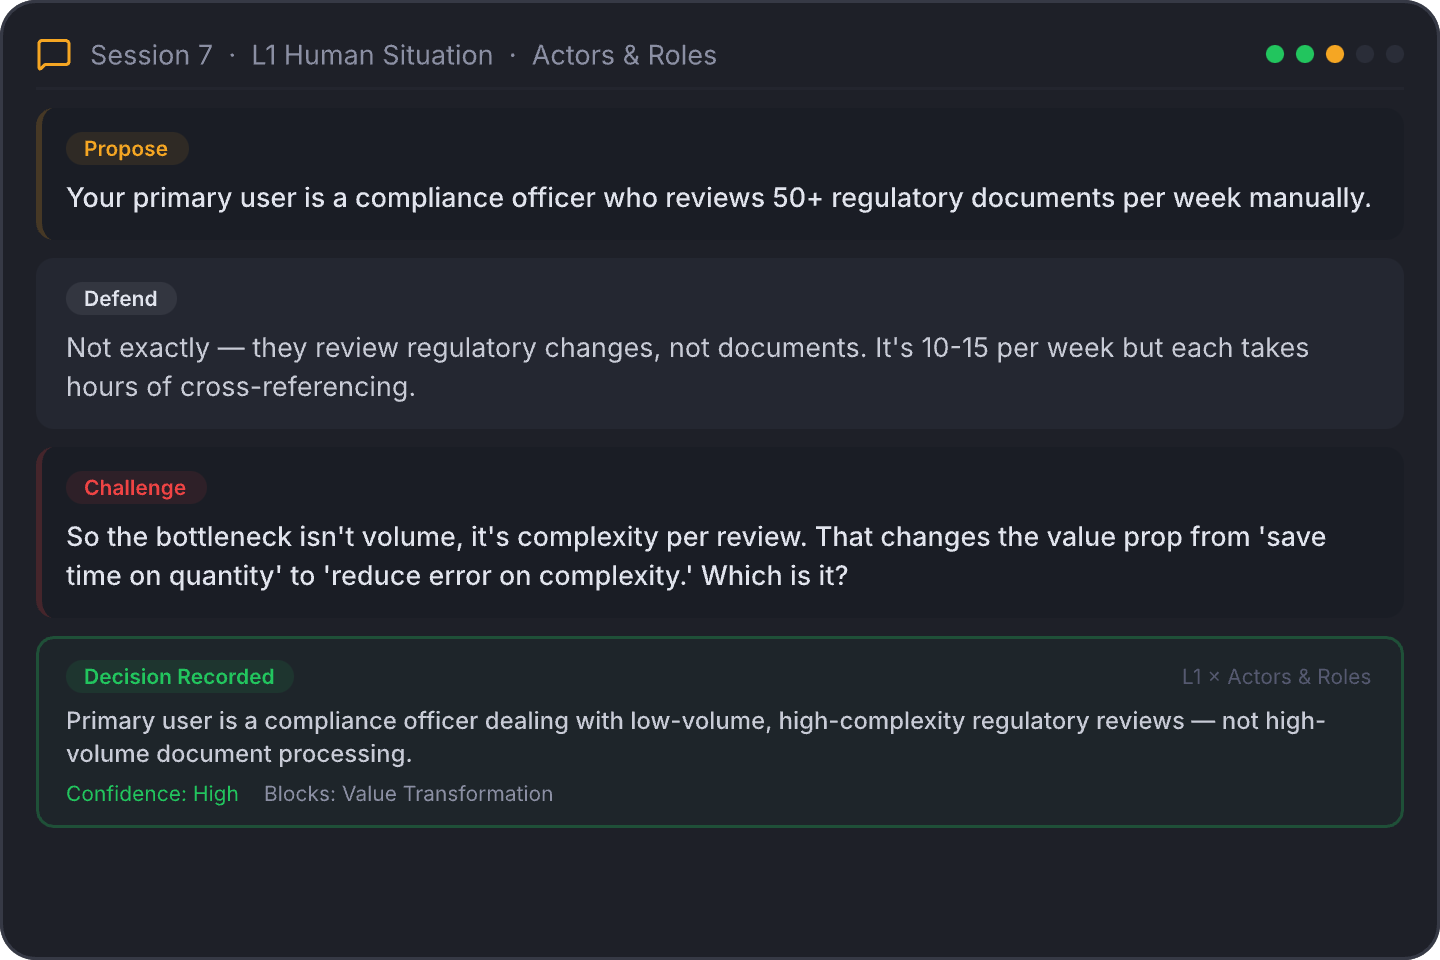1440x960 pixels.
Task: Select the bottleneck challenge message text
Action: (695, 556)
